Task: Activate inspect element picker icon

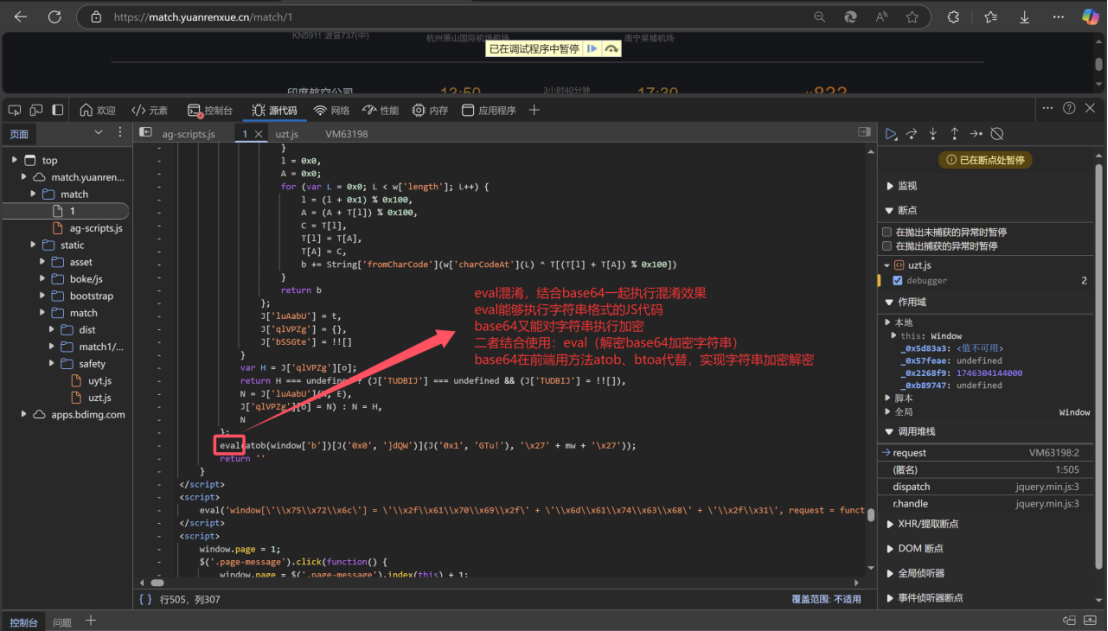Action: click(x=15, y=110)
